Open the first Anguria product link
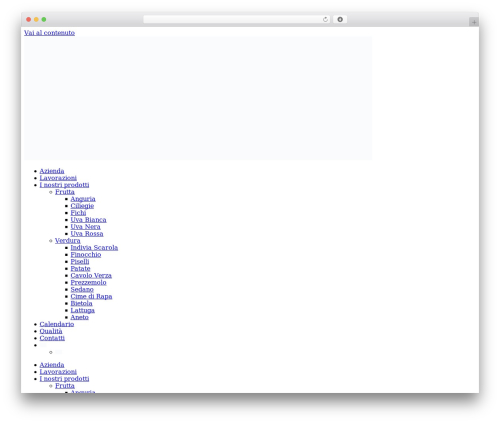 point(83,199)
